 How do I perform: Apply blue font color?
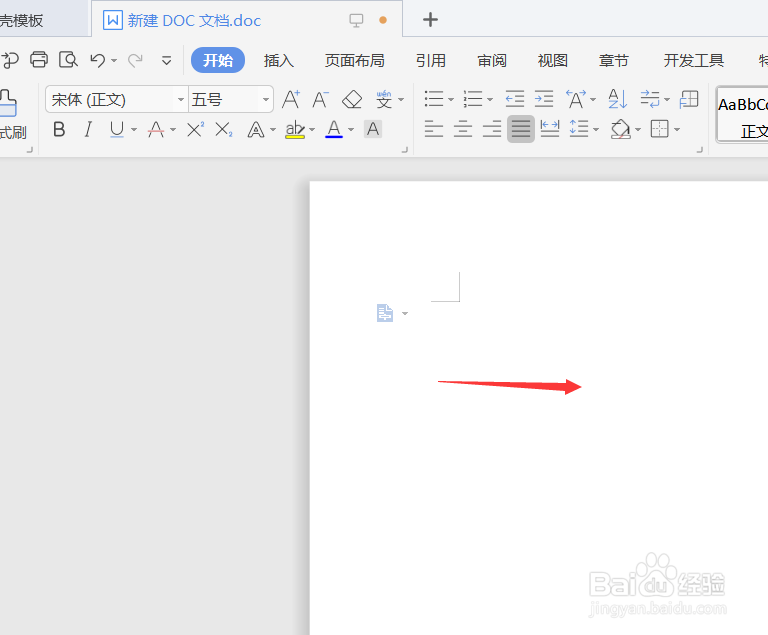[x=334, y=129]
